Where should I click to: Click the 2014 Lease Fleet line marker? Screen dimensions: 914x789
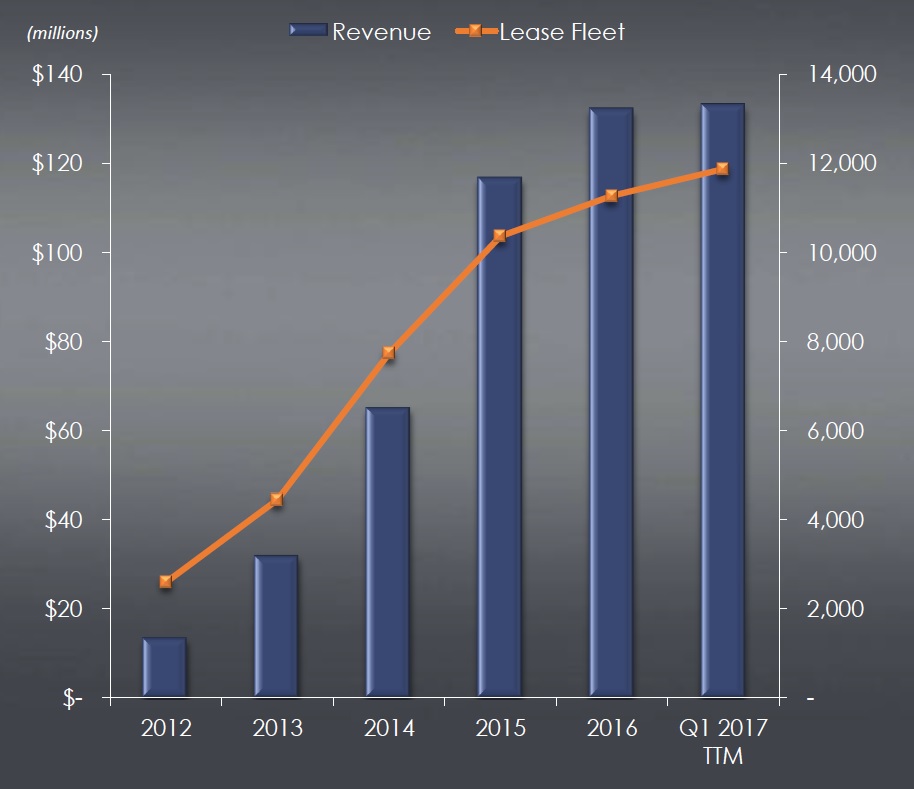pos(389,353)
